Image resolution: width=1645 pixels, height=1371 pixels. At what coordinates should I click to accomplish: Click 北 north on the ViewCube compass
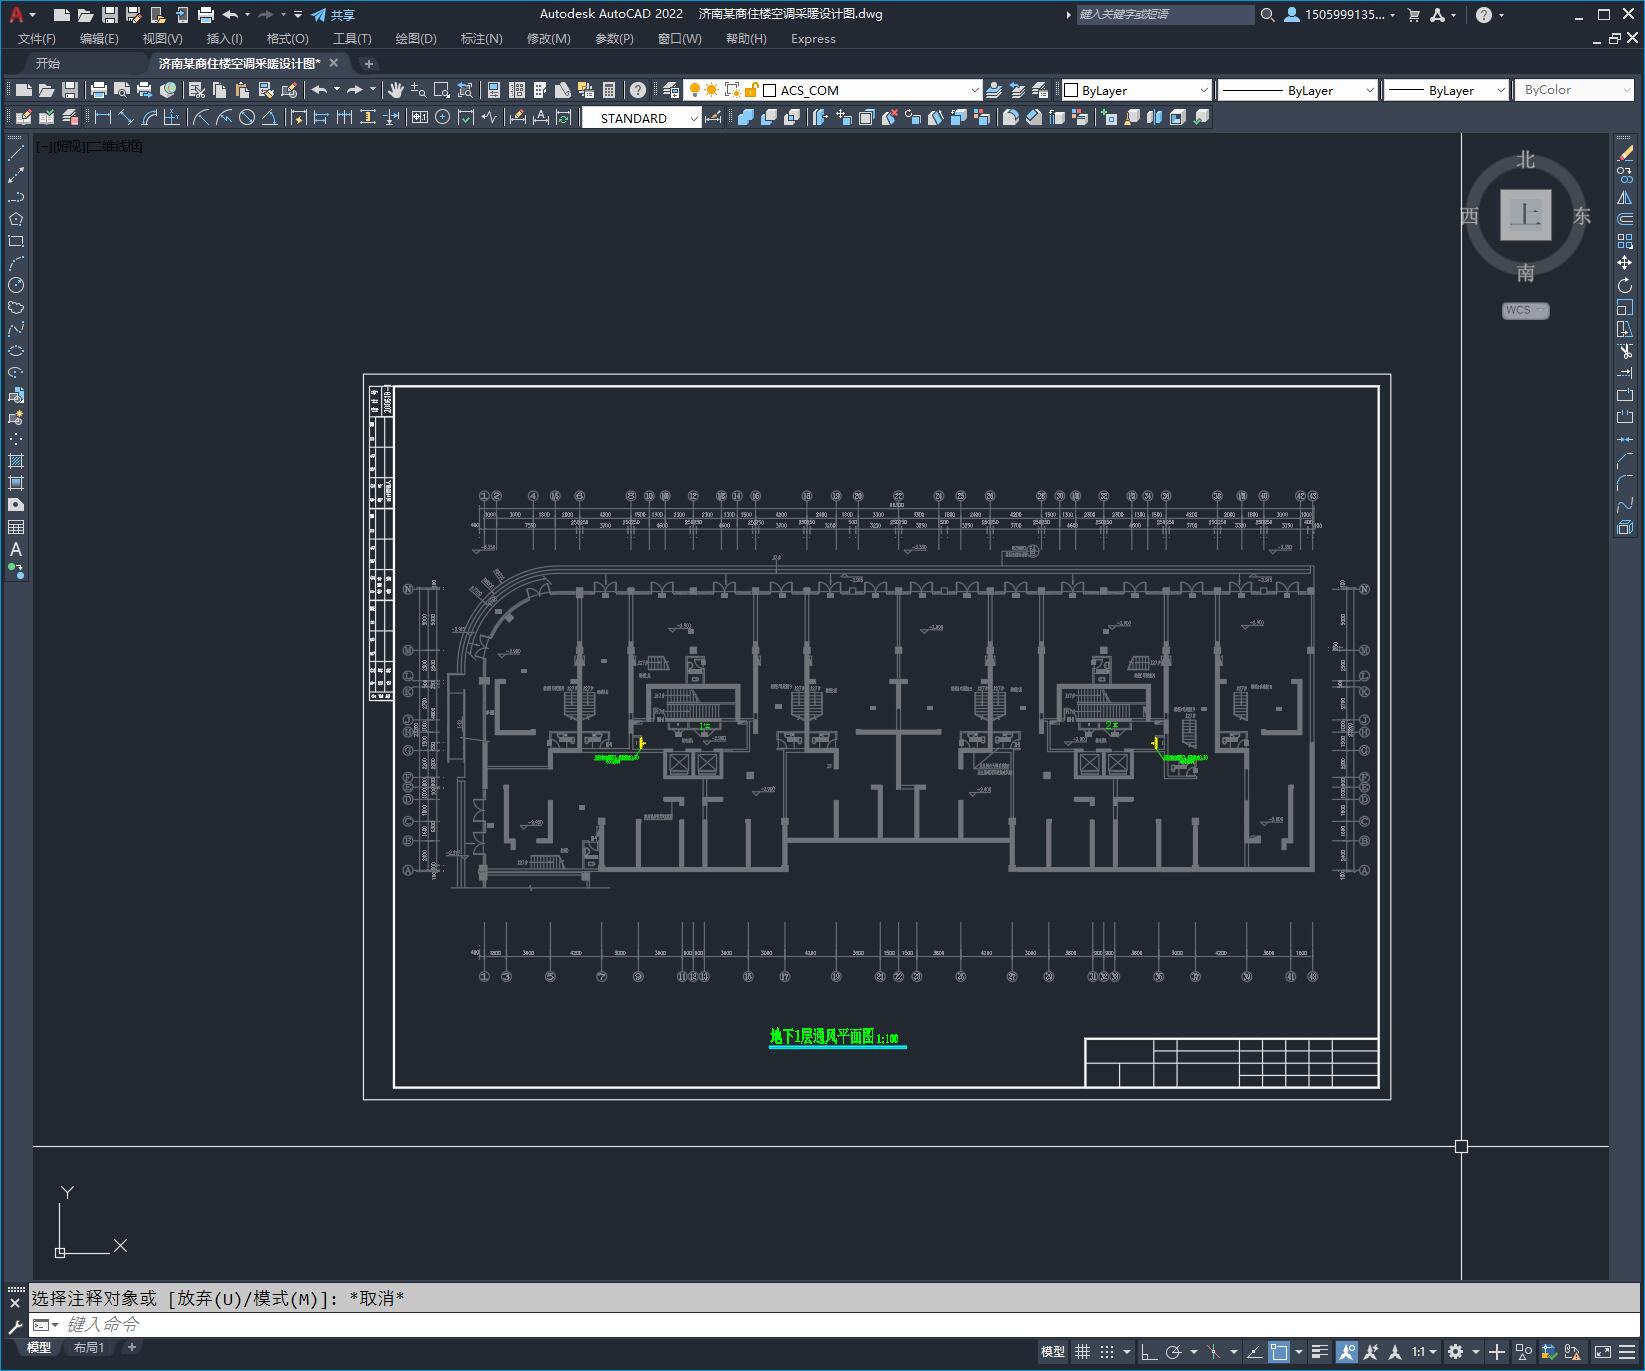(x=1526, y=159)
